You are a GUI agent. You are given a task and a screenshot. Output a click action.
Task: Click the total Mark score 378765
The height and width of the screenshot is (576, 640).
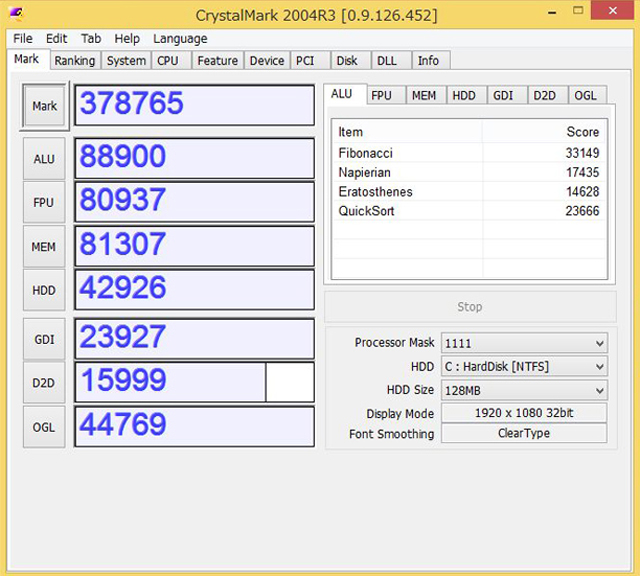pyautogui.click(x=194, y=105)
